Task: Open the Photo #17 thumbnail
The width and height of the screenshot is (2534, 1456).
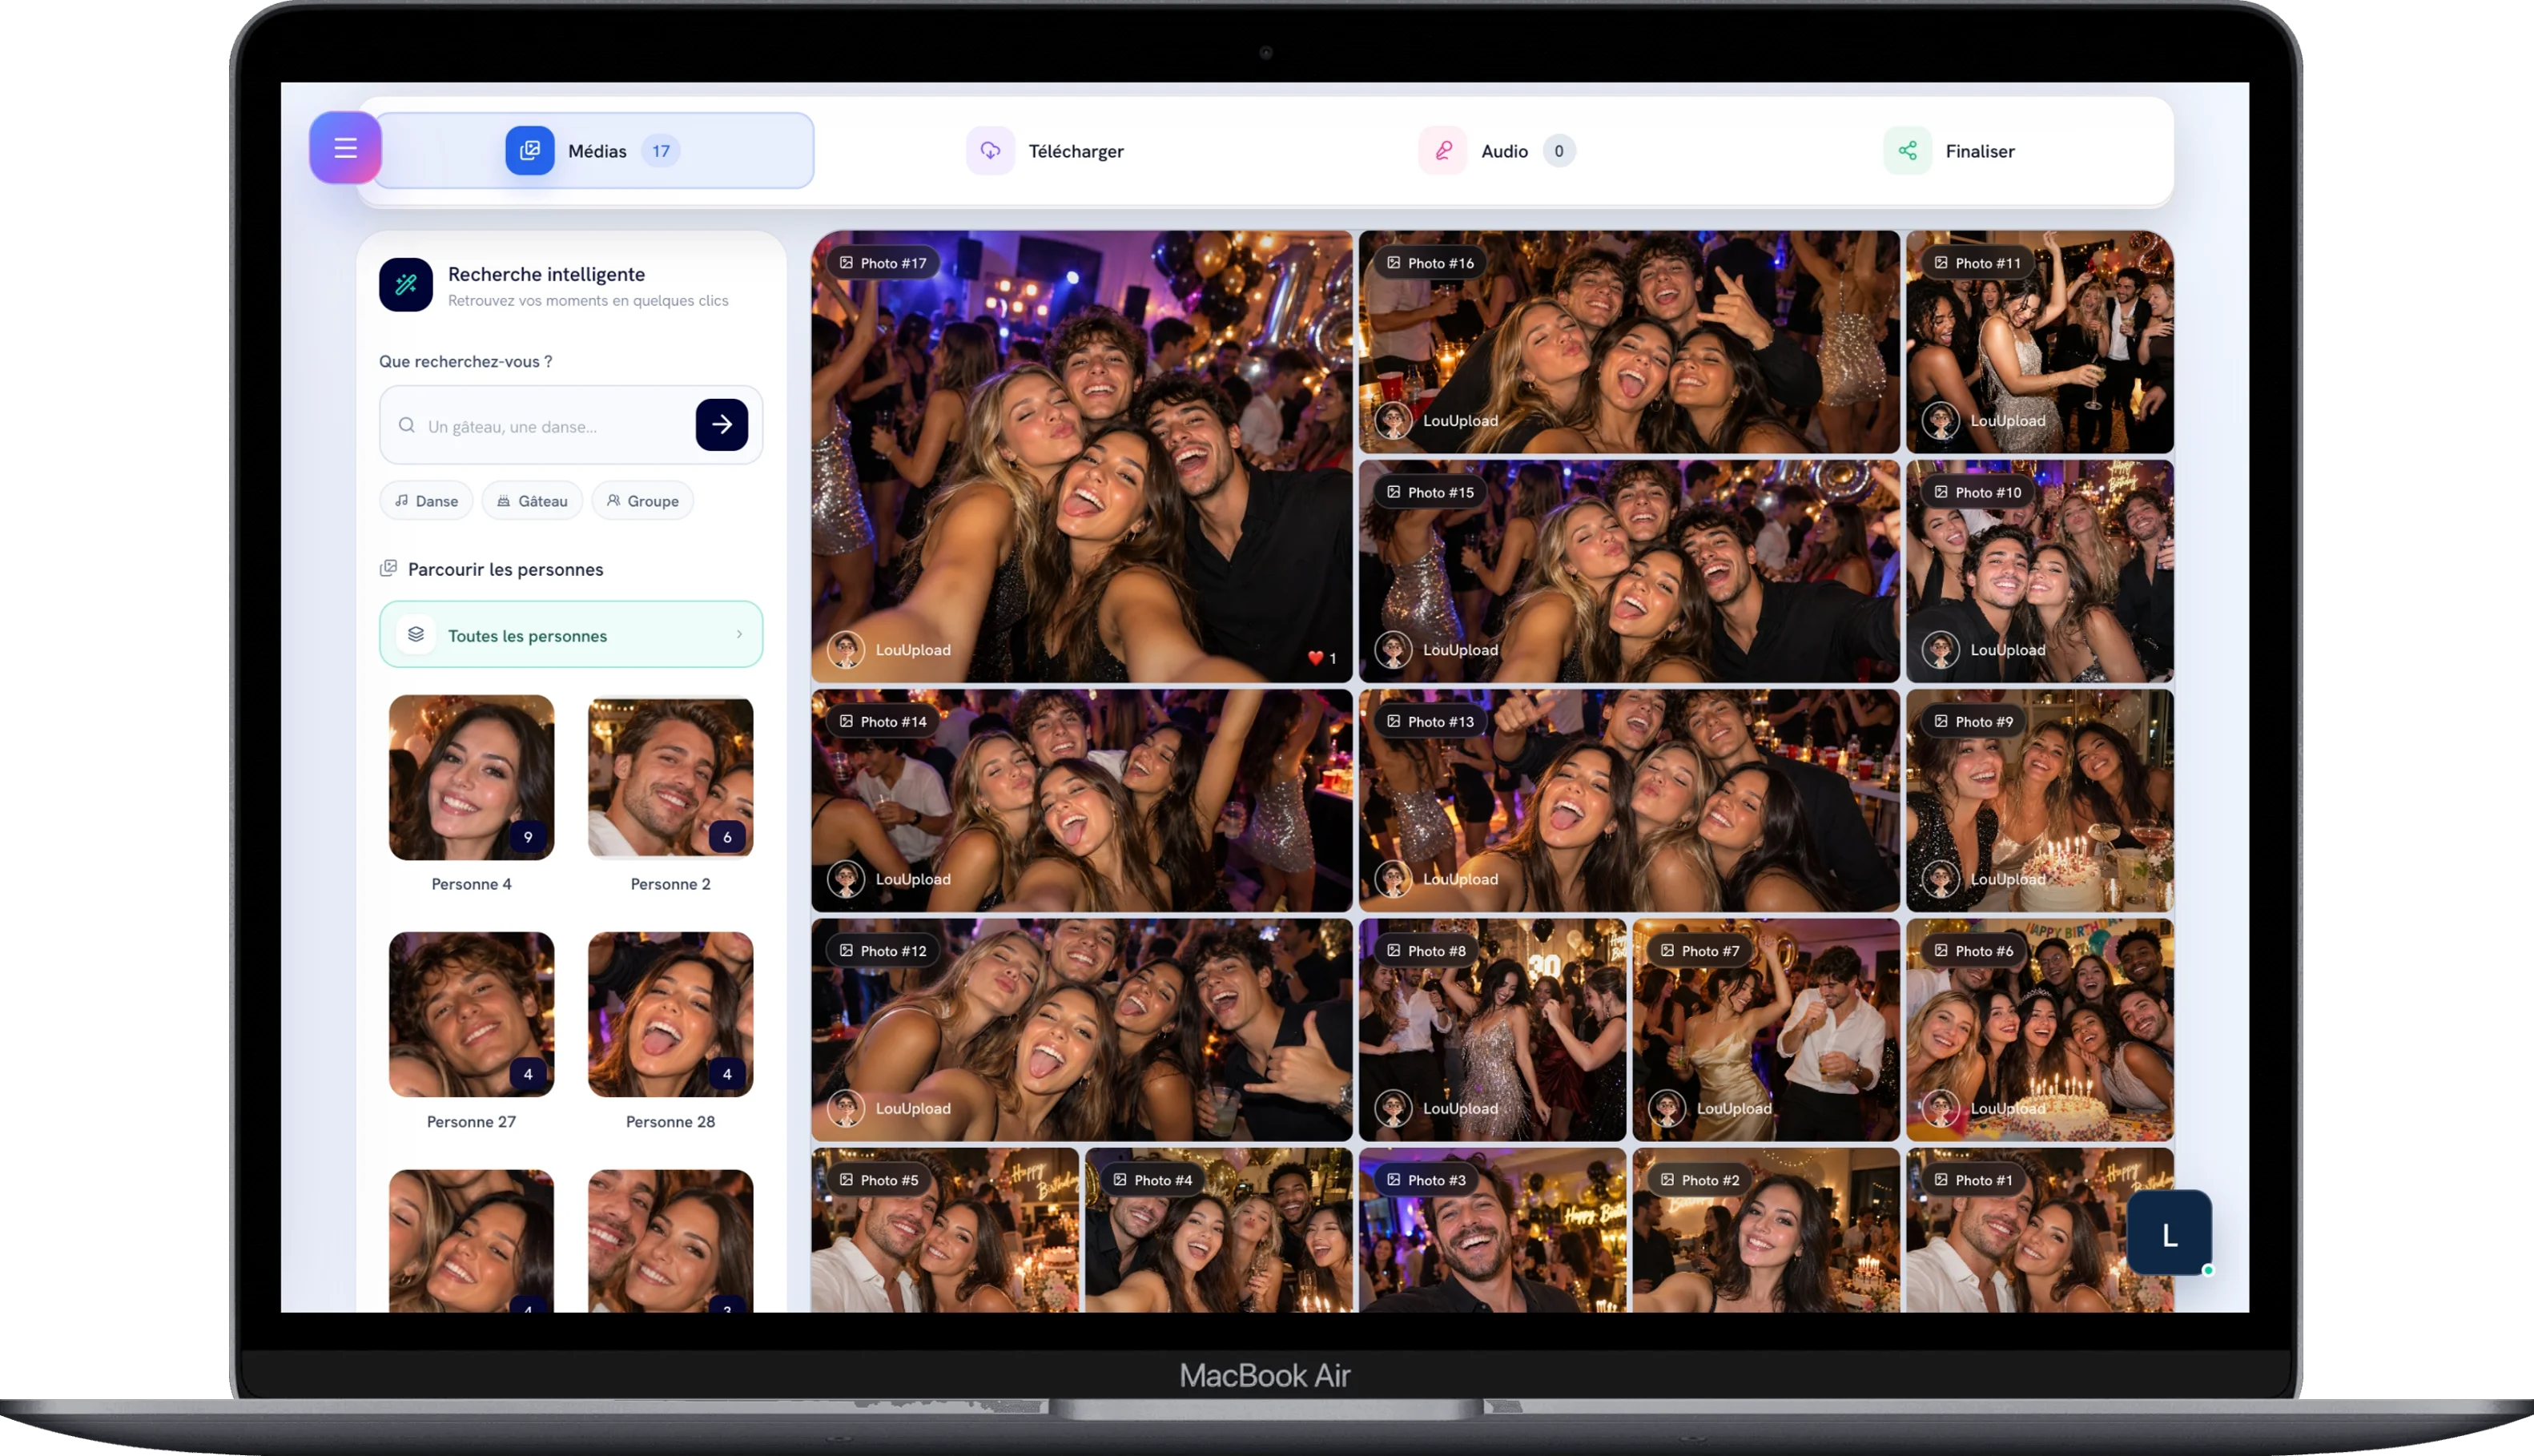Action: 1082,457
